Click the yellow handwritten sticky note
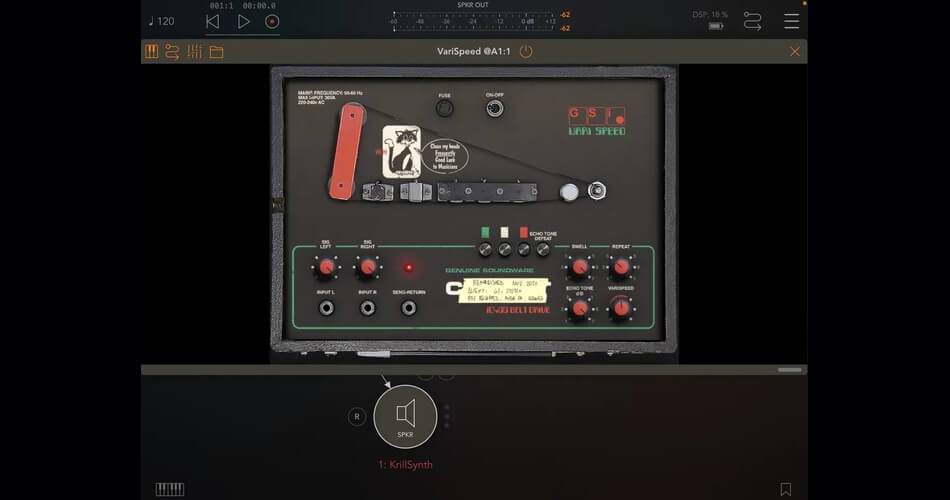The height and width of the screenshot is (500, 950). [504, 290]
